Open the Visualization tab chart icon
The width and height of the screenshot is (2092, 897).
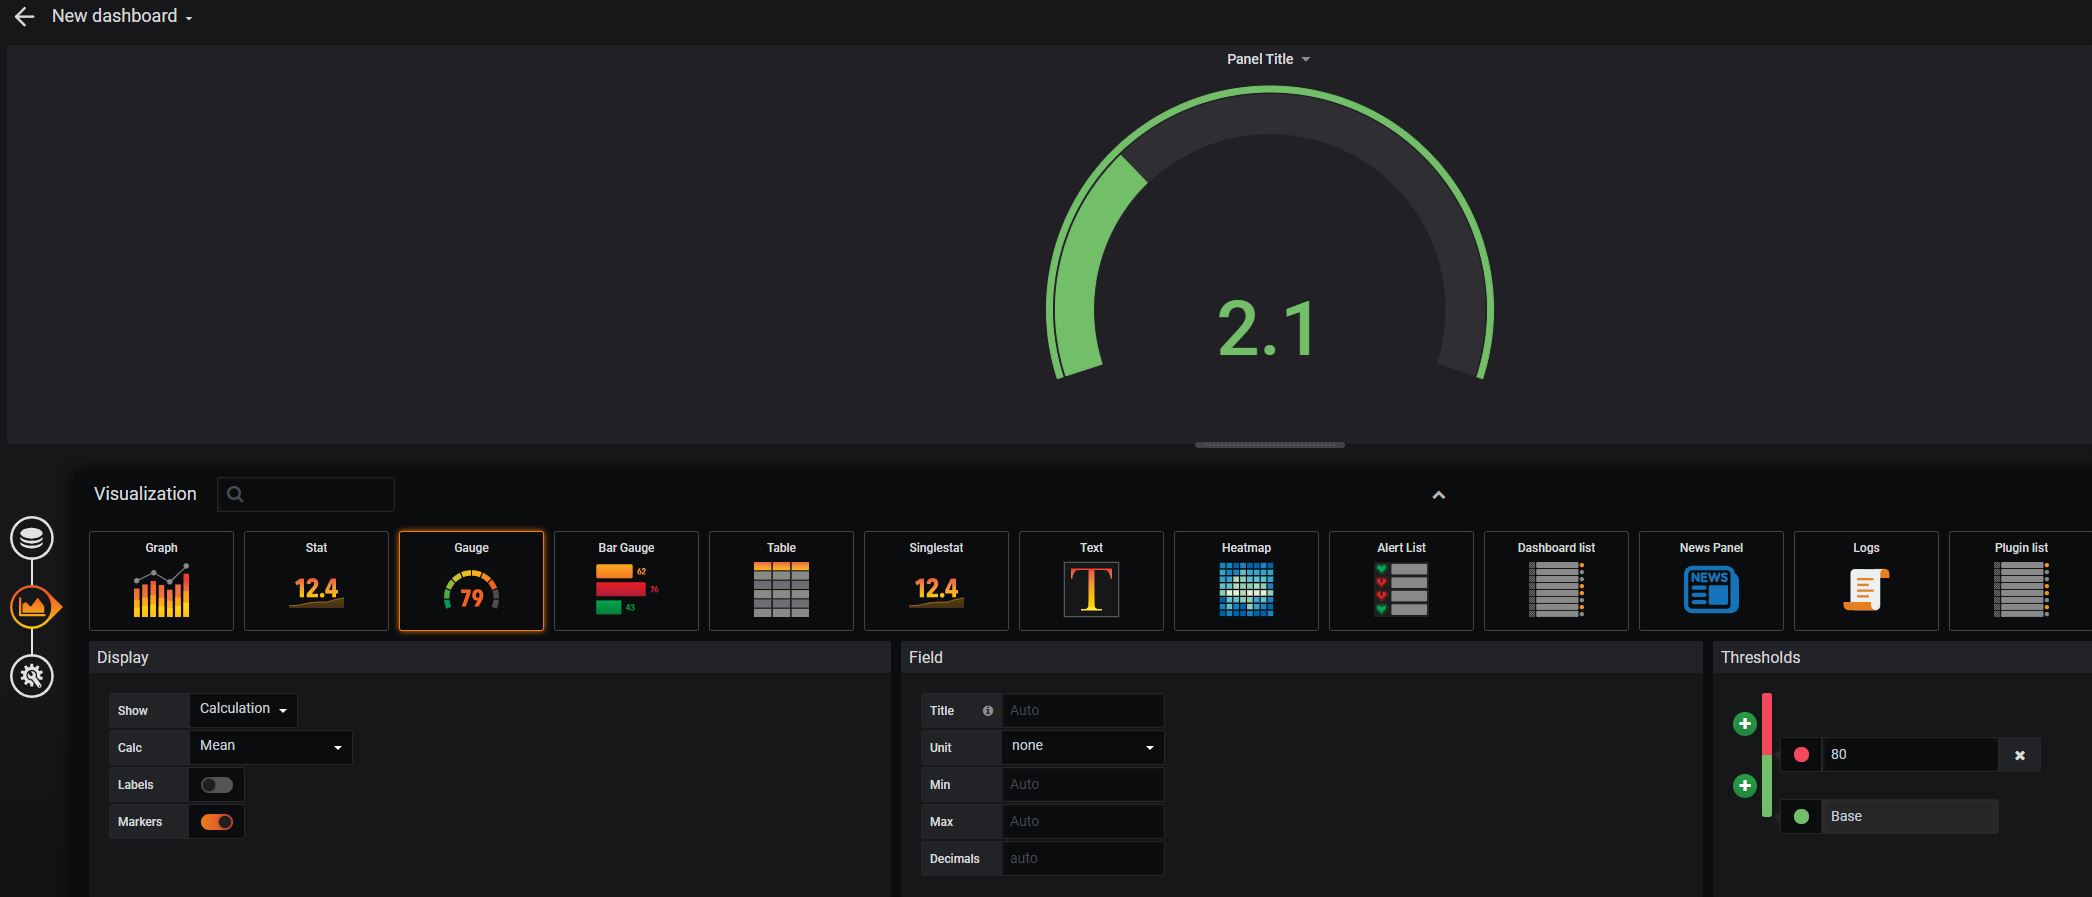pyautogui.click(x=33, y=607)
